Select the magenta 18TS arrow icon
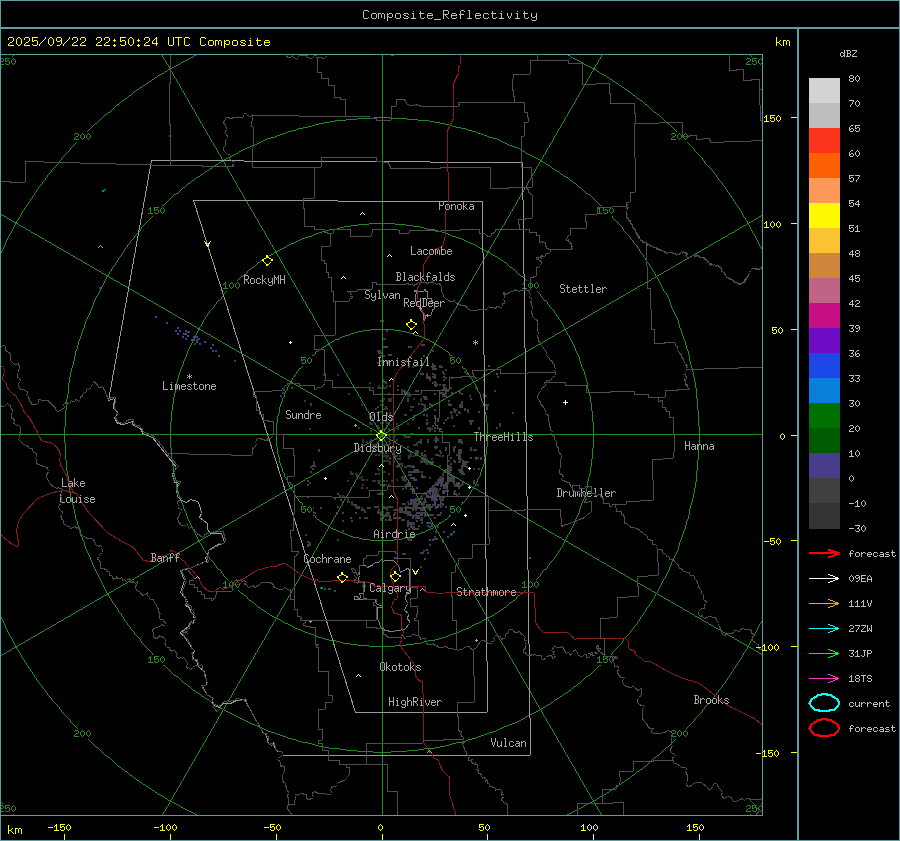Viewport: 900px width, 841px height. click(x=824, y=678)
